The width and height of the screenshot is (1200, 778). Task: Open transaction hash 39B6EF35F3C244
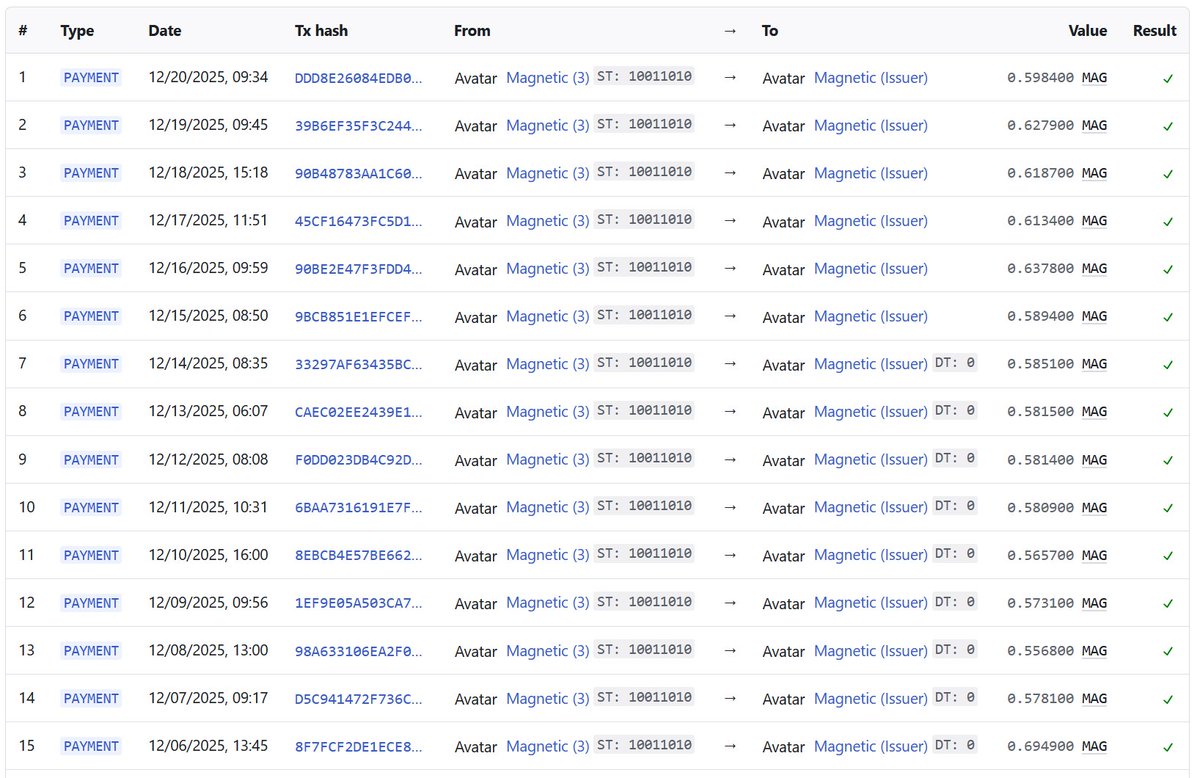(x=358, y=126)
